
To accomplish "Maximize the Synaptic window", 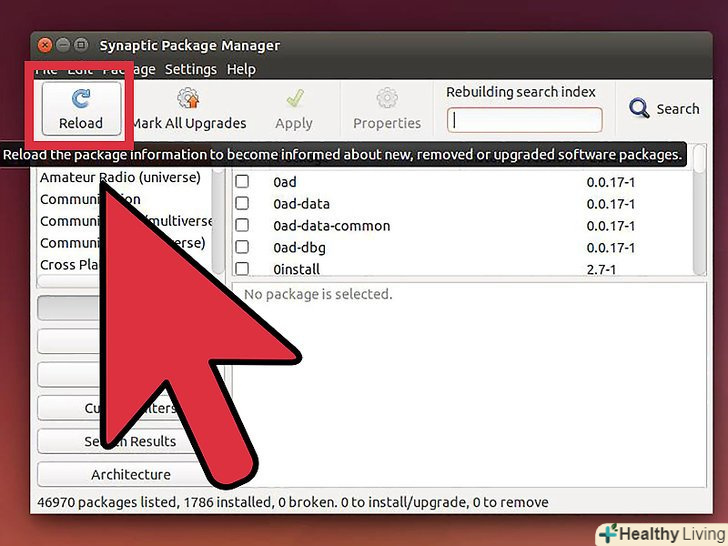I will click(81, 45).
